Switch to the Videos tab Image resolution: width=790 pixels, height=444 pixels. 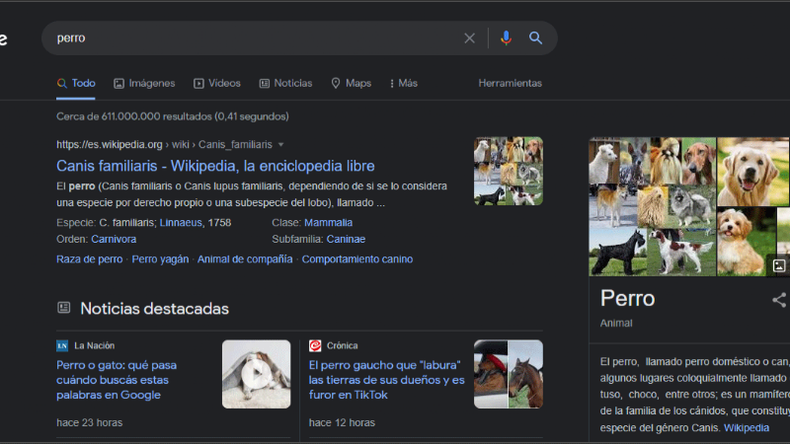(x=217, y=83)
